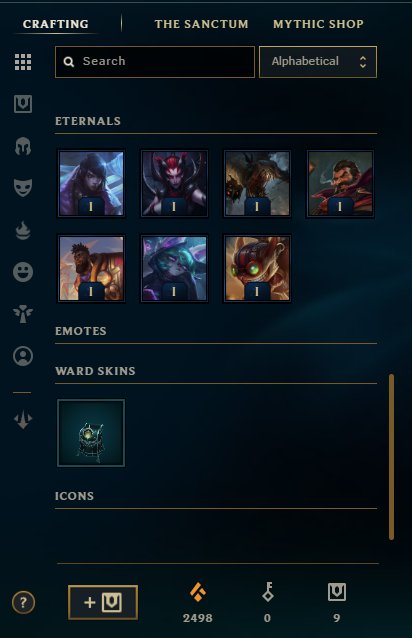Open the help question mark
This screenshot has width=412, height=638.
(23, 602)
